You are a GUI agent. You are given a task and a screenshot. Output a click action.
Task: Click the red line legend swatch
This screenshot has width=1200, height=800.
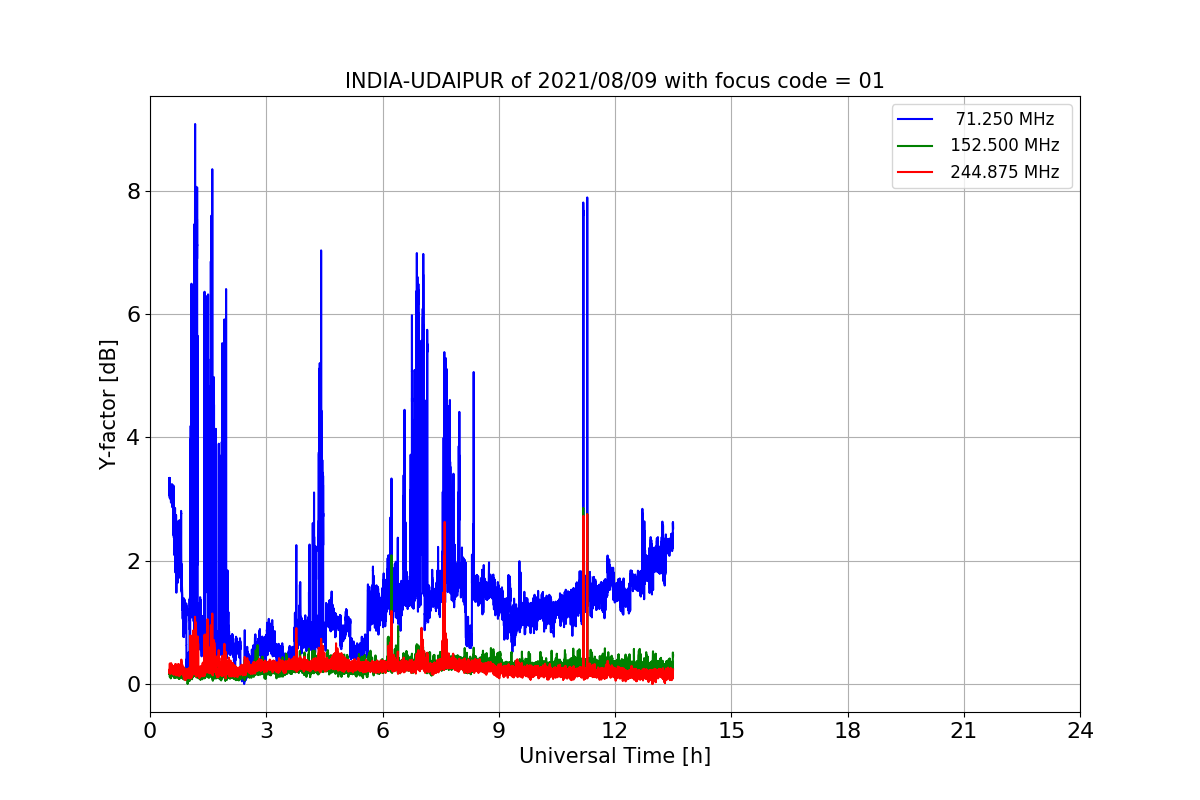tap(916, 172)
